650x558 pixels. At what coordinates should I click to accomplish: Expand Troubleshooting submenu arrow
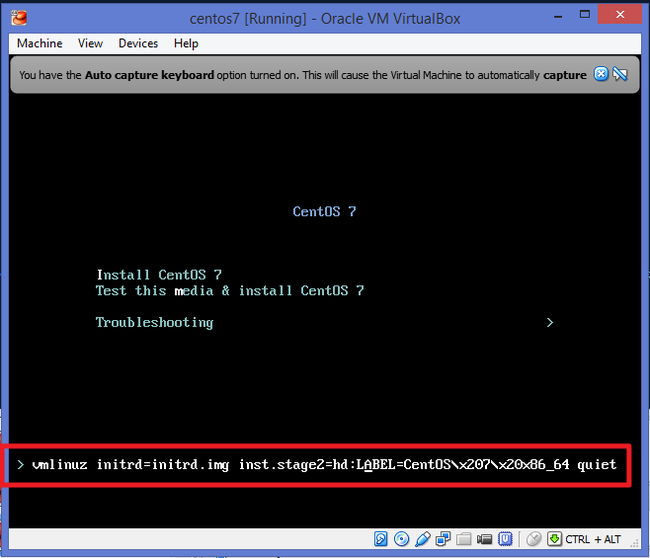550,323
